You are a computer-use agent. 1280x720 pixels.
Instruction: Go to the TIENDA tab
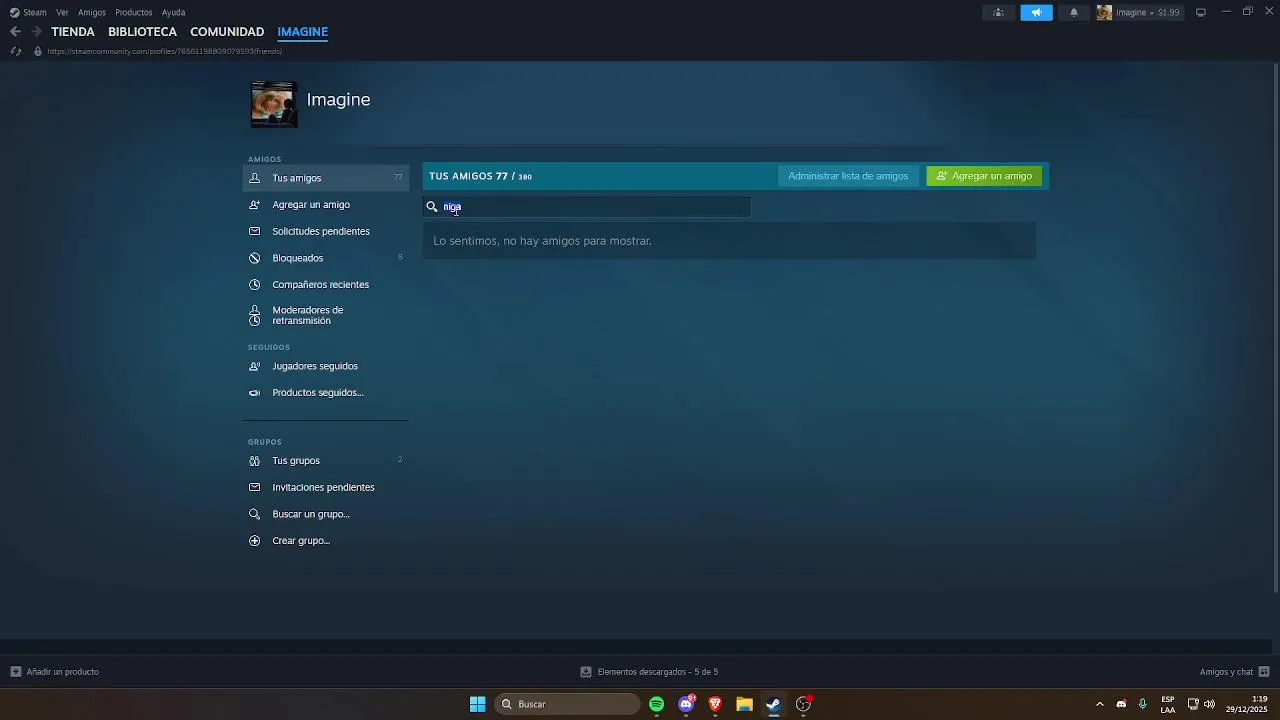coord(73,32)
